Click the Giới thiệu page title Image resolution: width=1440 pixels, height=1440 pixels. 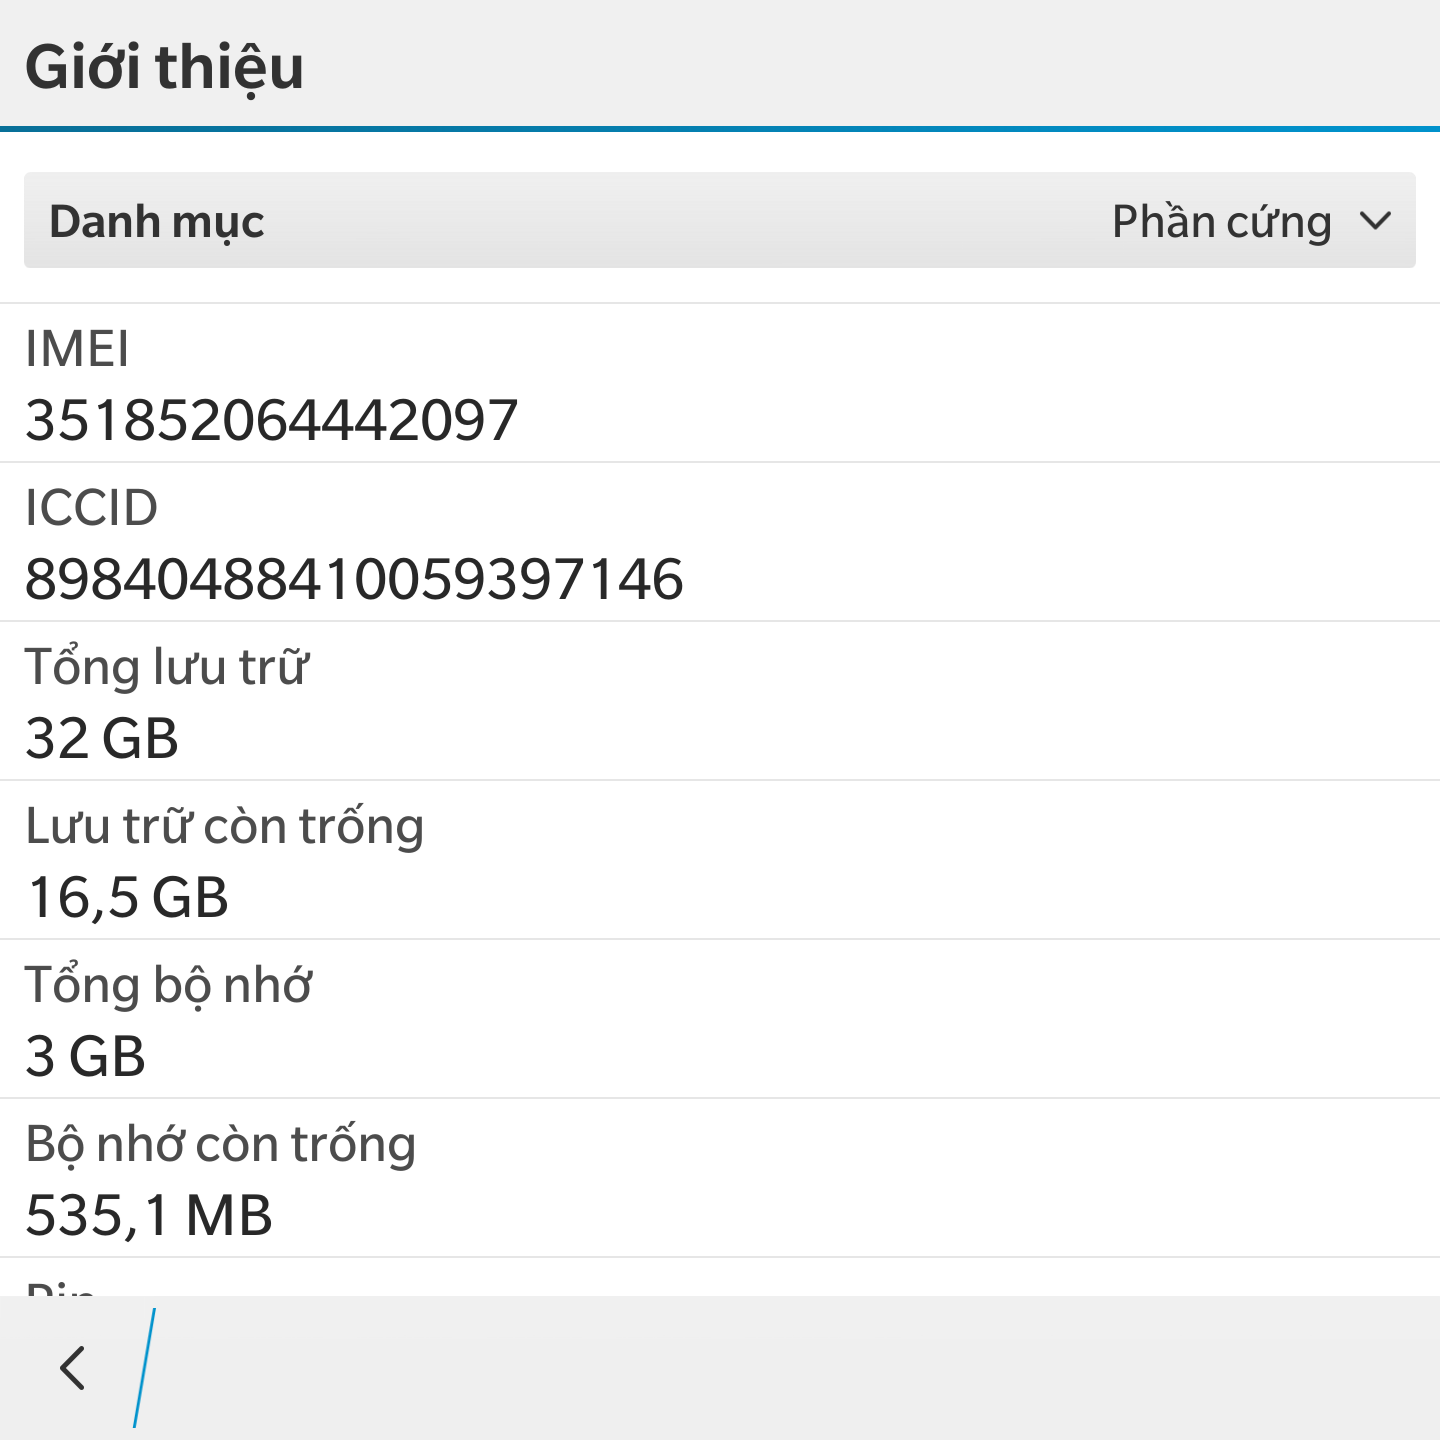(x=164, y=67)
